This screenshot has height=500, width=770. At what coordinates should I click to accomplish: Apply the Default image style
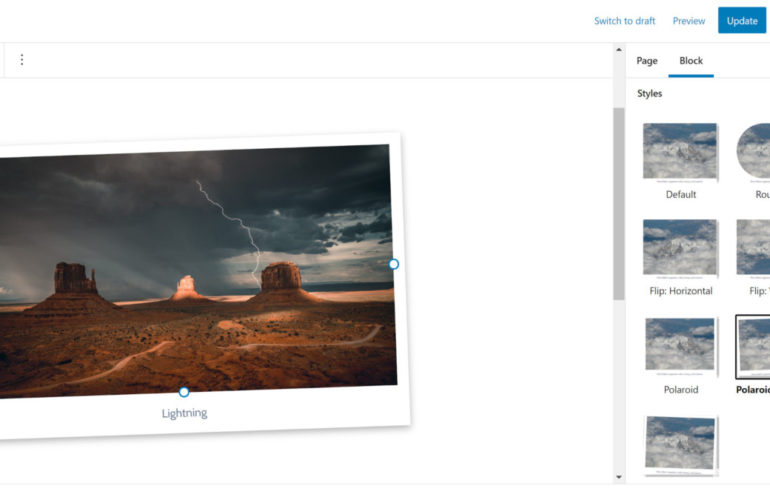click(x=680, y=152)
